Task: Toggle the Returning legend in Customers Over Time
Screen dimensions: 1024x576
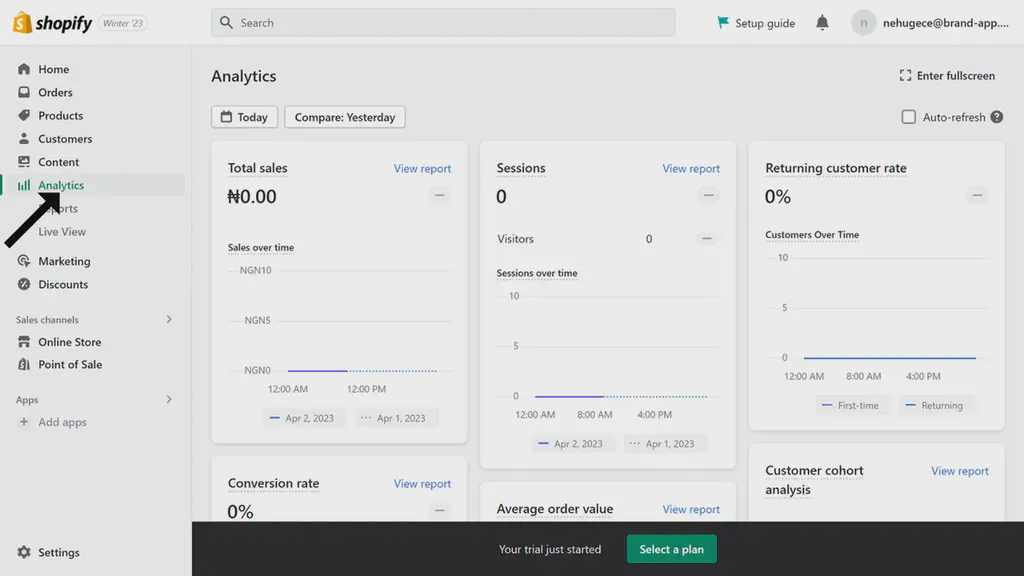Action: click(937, 405)
